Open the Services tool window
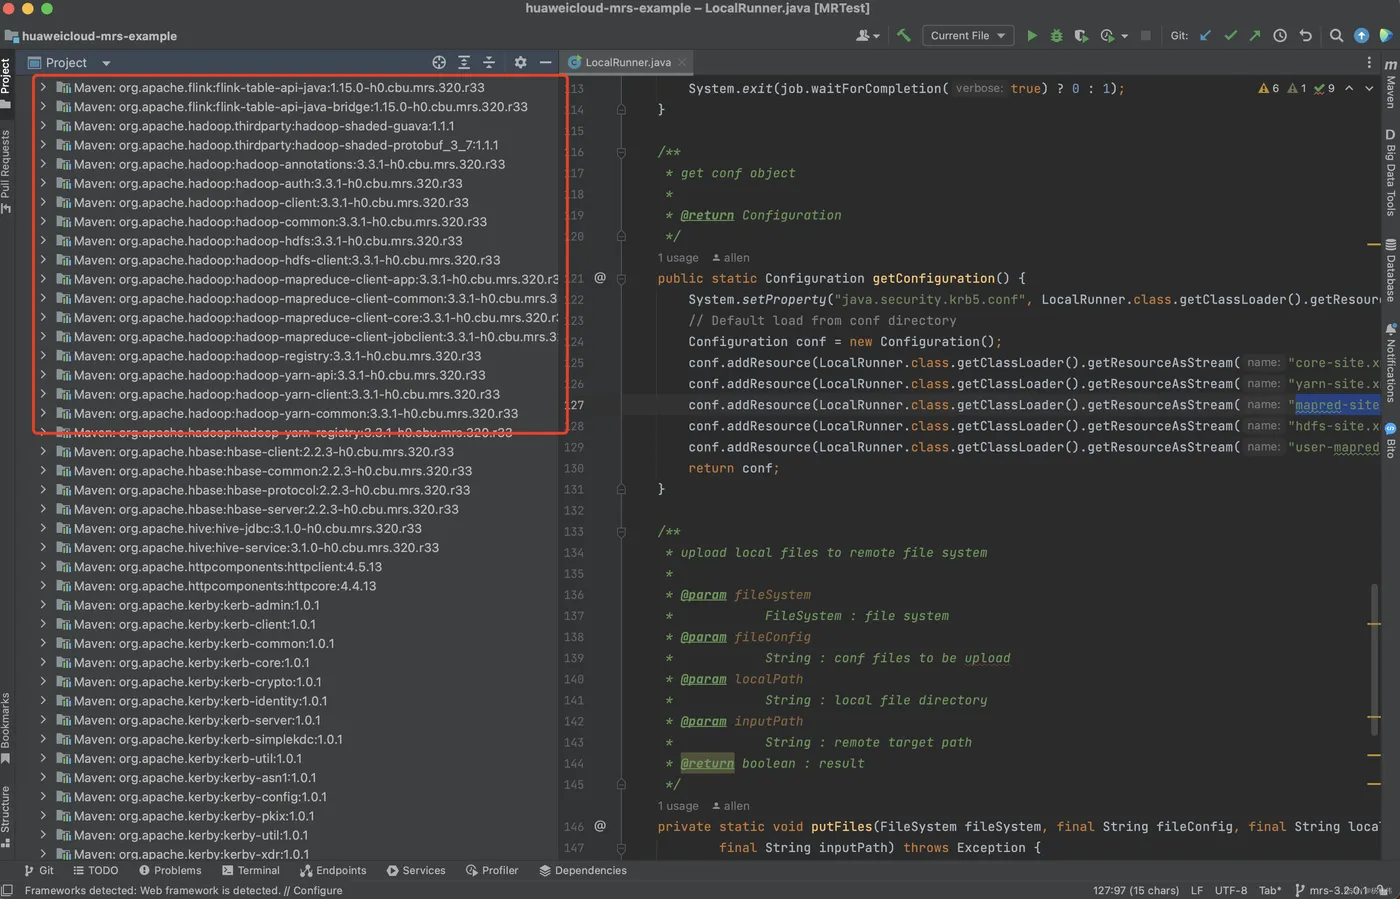 coord(416,870)
